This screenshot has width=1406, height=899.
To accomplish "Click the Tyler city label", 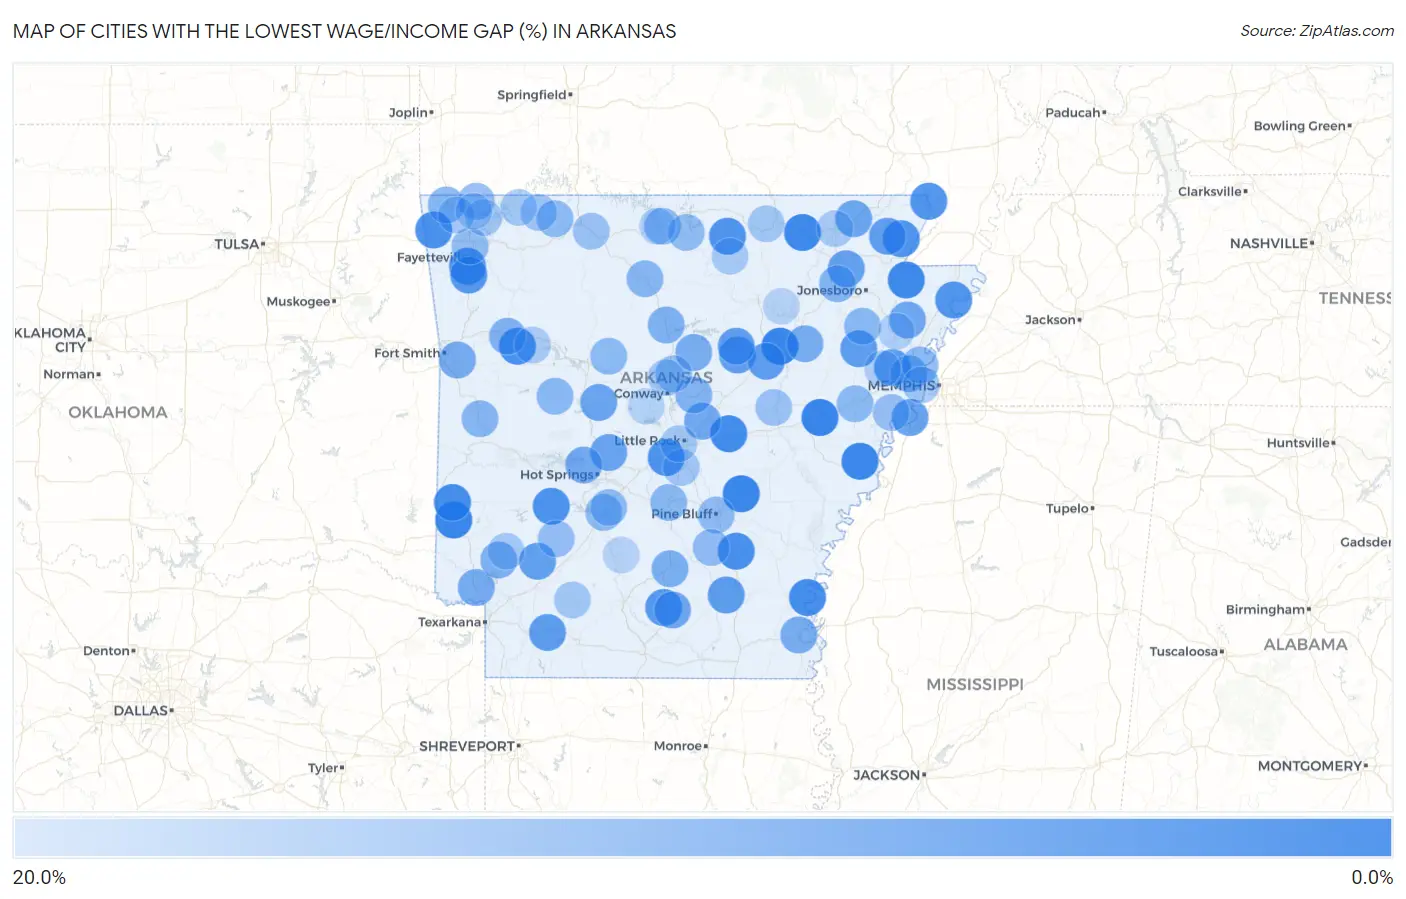I will point(323,768).
